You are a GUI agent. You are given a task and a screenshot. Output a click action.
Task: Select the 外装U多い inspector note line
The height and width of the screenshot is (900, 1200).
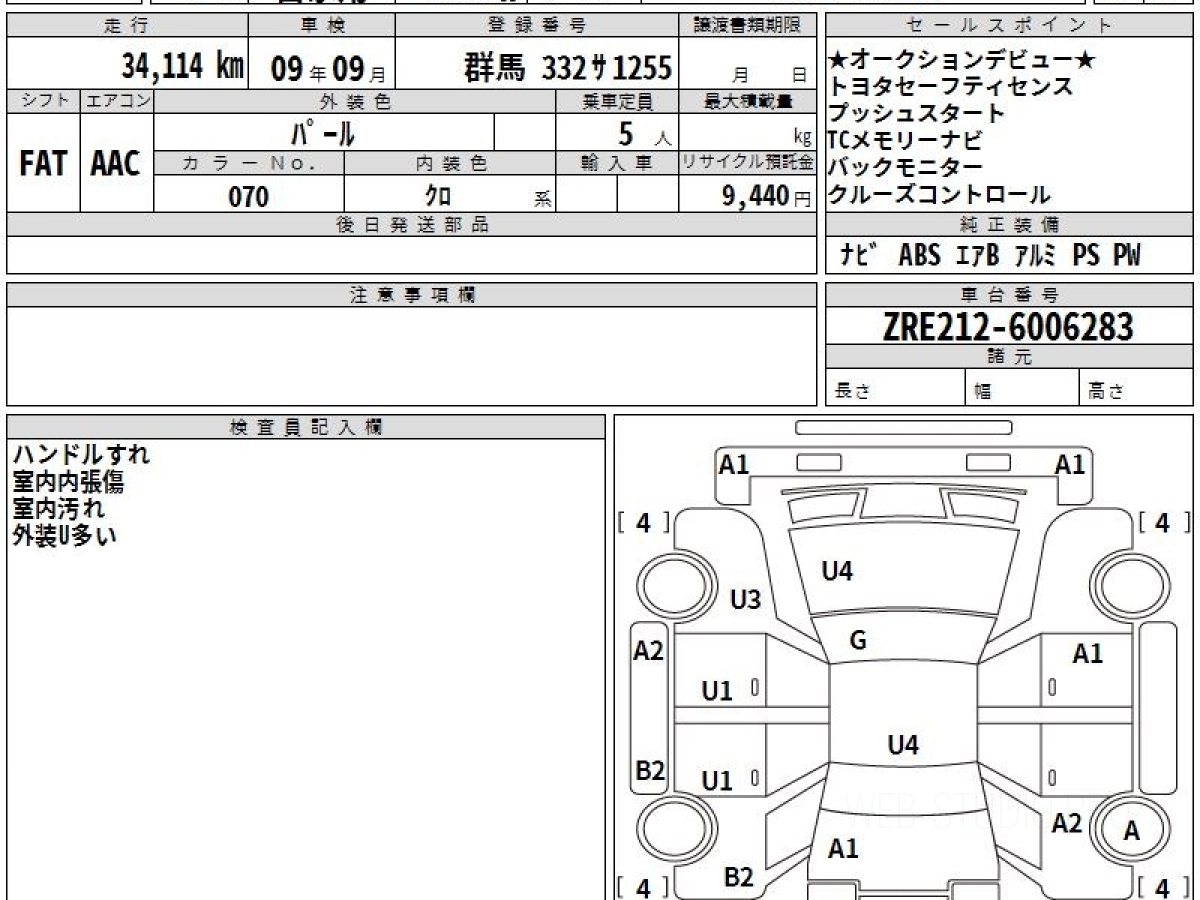pyautogui.click(x=66, y=535)
